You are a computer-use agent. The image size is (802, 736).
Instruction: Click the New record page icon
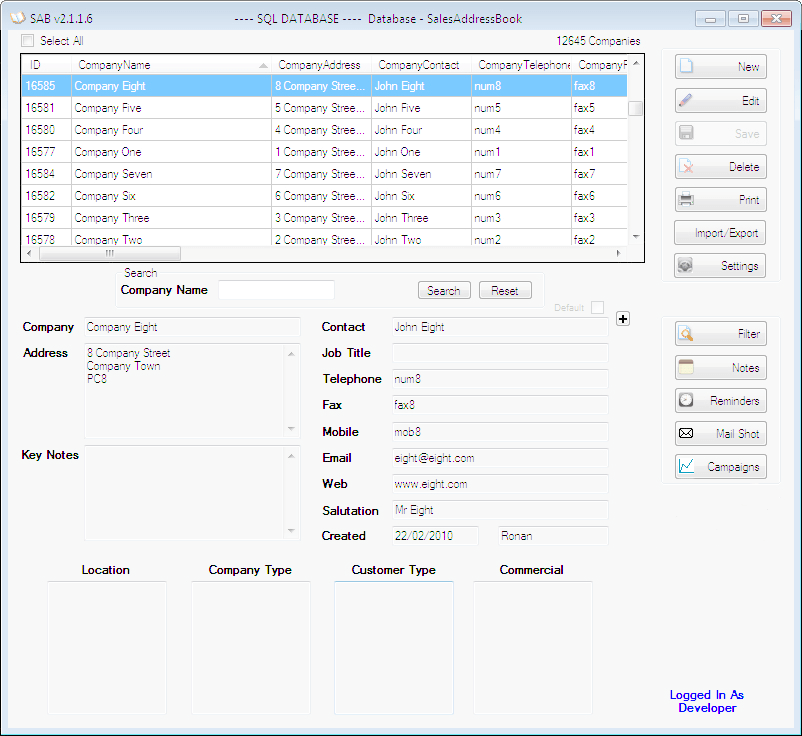pyautogui.click(x=686, y=66)
